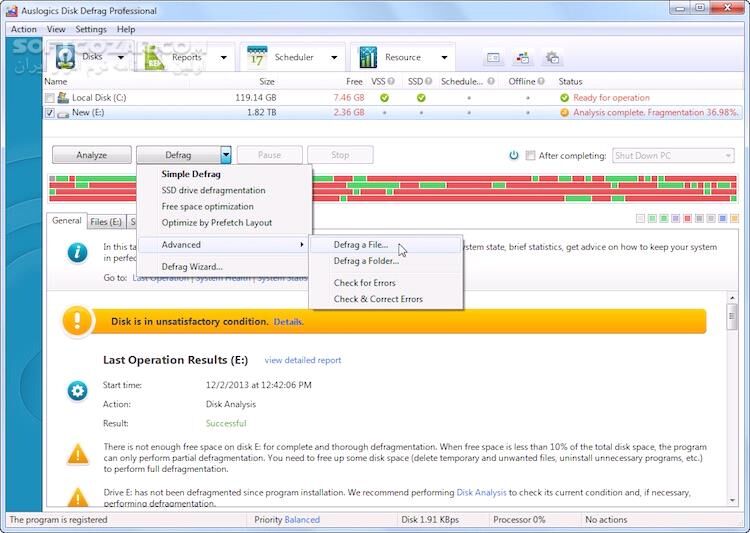
Task: Expand the Reports dropdown arrow
Action: [223, 58]
